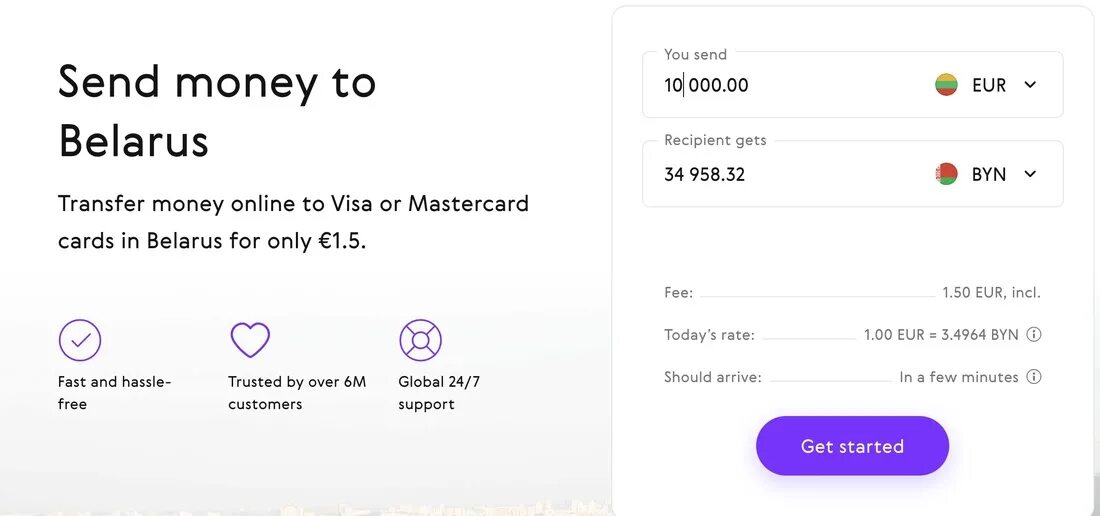The height and width of the screenshot is (516, 1100).
Task: Click the lifebuoy Global 24/7 support icon
Action: click(420, 340)
